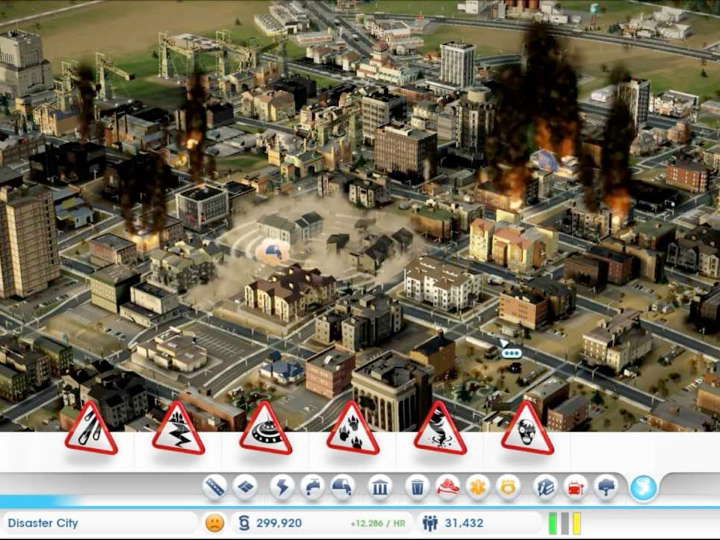The height and width of the screenshot is (540, 720).
Task: Open the Waste Disposal menu (trash can)
Action: coord(417,487)
